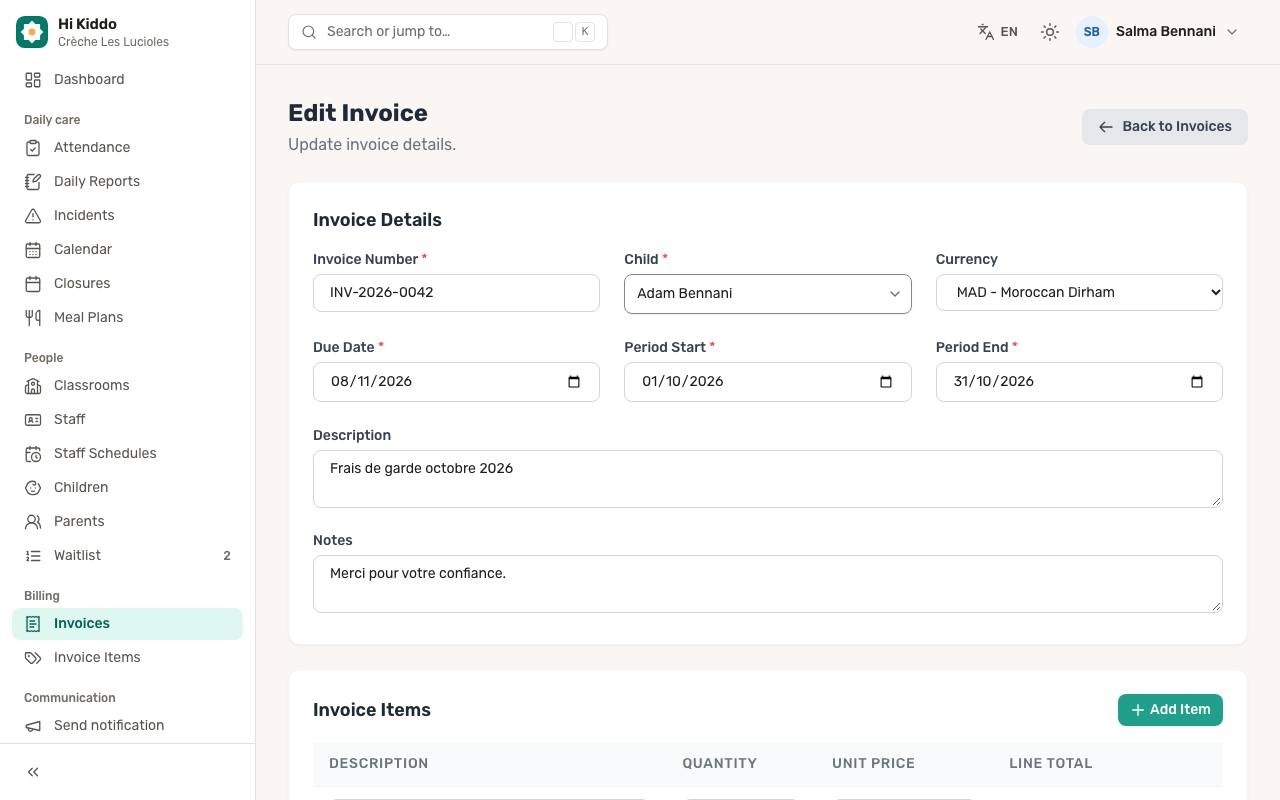Click the Children baby face icon
Viewport: 1280px width, 800px height.
[33, 487]
